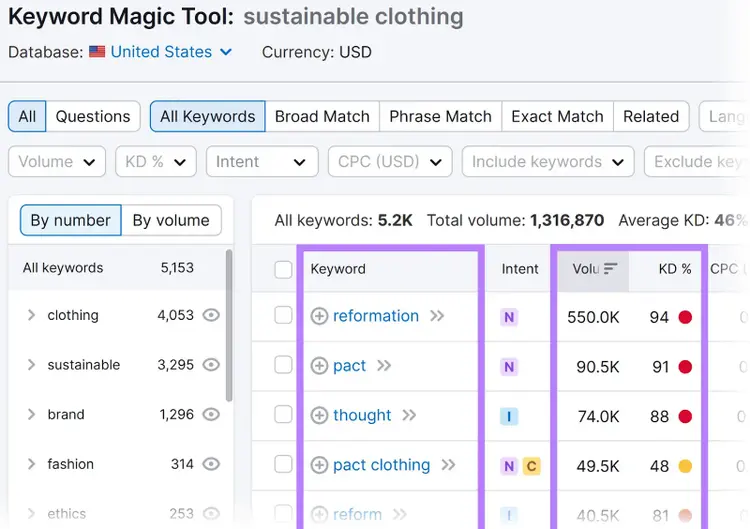The image size is (750, 529).
Task: Expand the fashion keyword group
Action: pyautogui.click(x=31, y=464)
